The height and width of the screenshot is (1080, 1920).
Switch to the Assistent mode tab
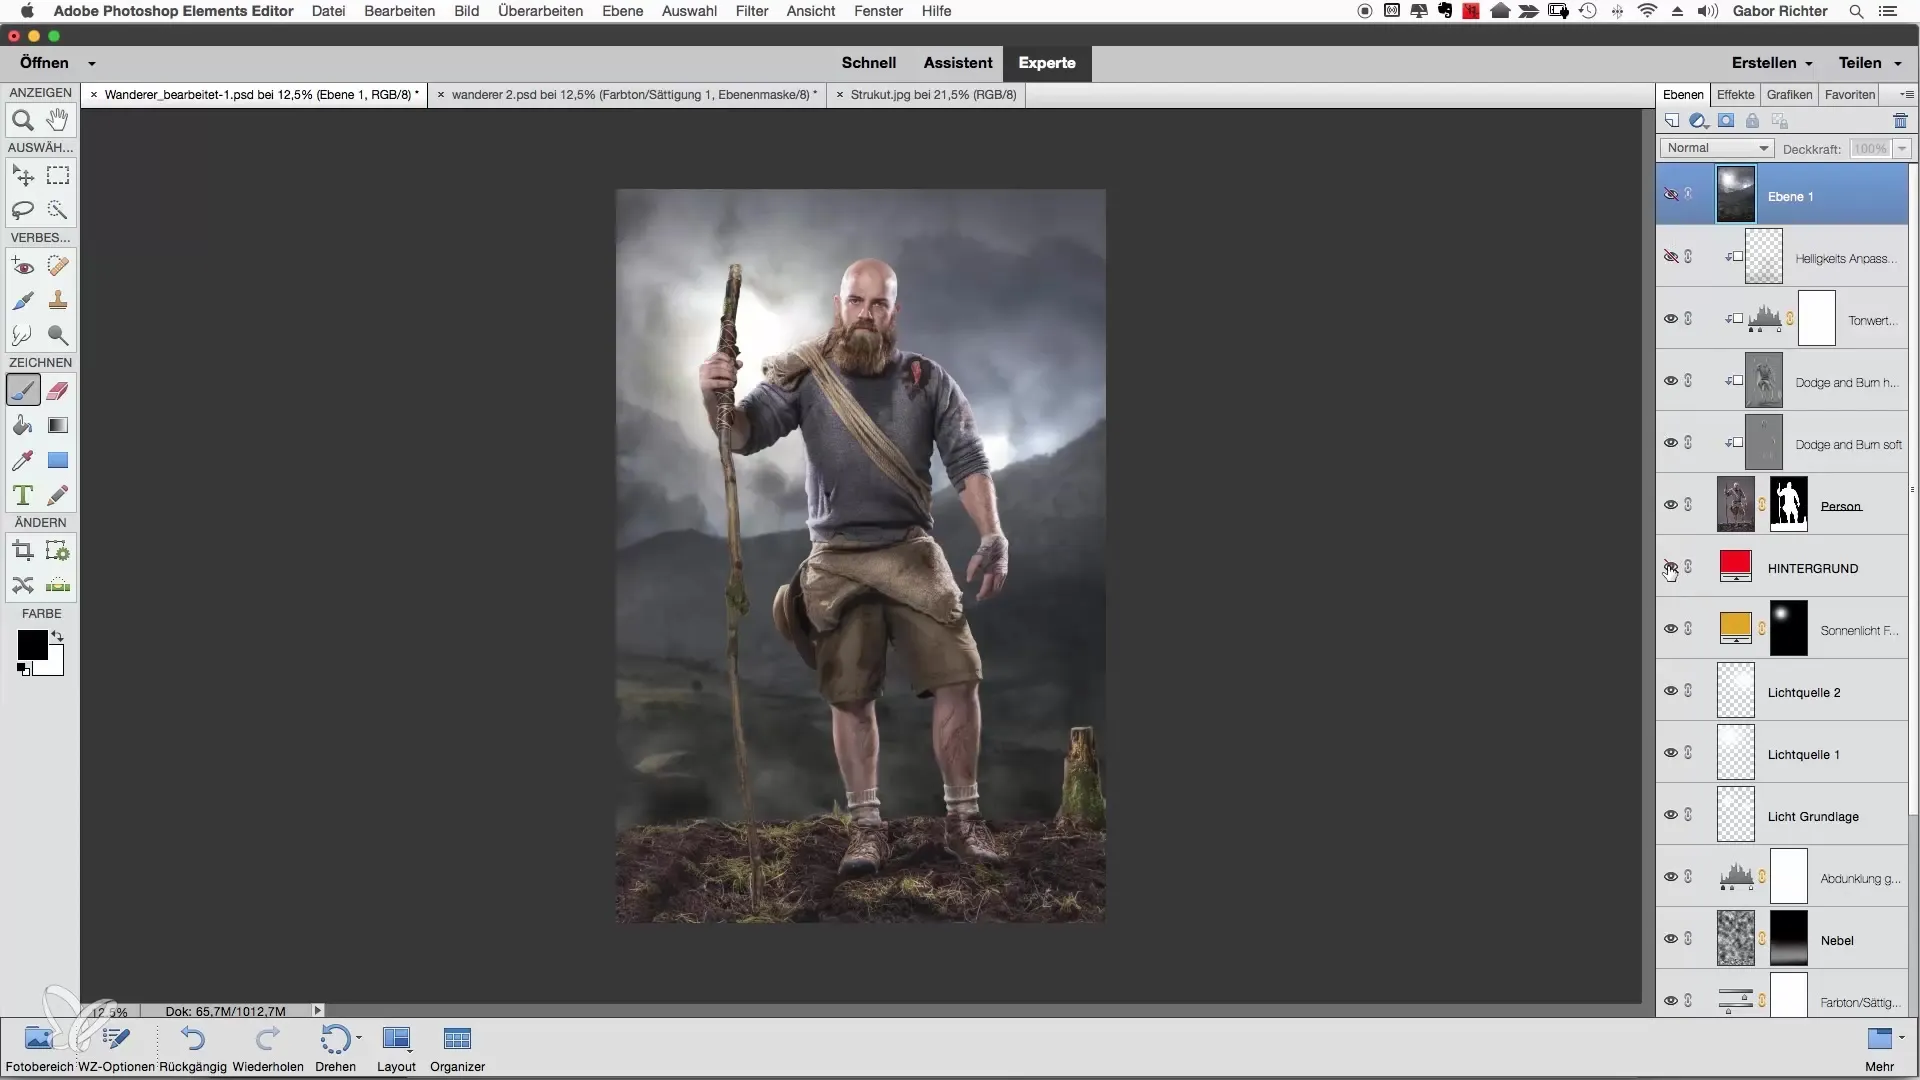click(x=958, y=63)
